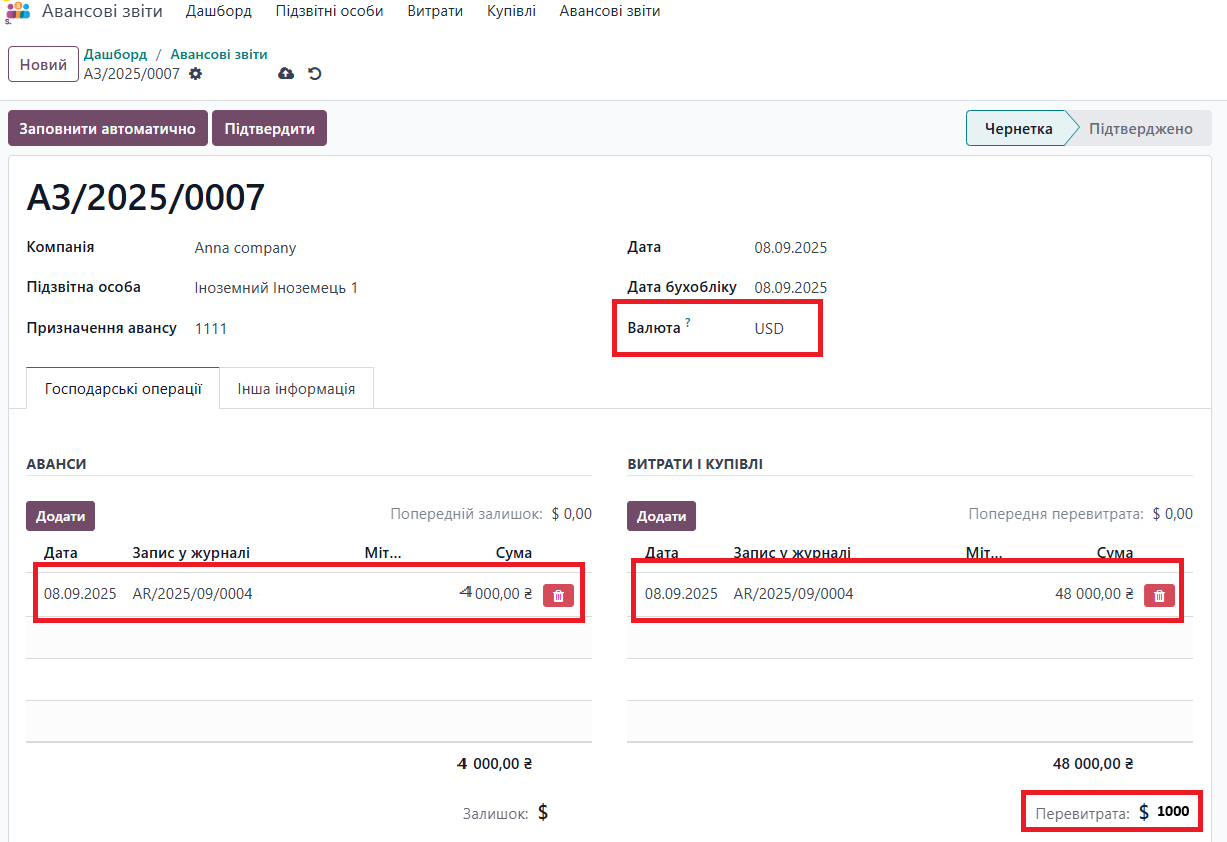This screenshot has height=842, width=1227.
Task: Click the Авансові звіти breadcrumb link
Action: tap(219, 54)
